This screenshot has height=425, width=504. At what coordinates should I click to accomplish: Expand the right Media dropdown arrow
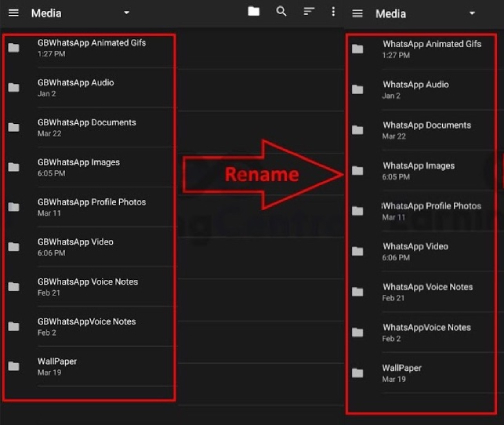coord(472,14)
